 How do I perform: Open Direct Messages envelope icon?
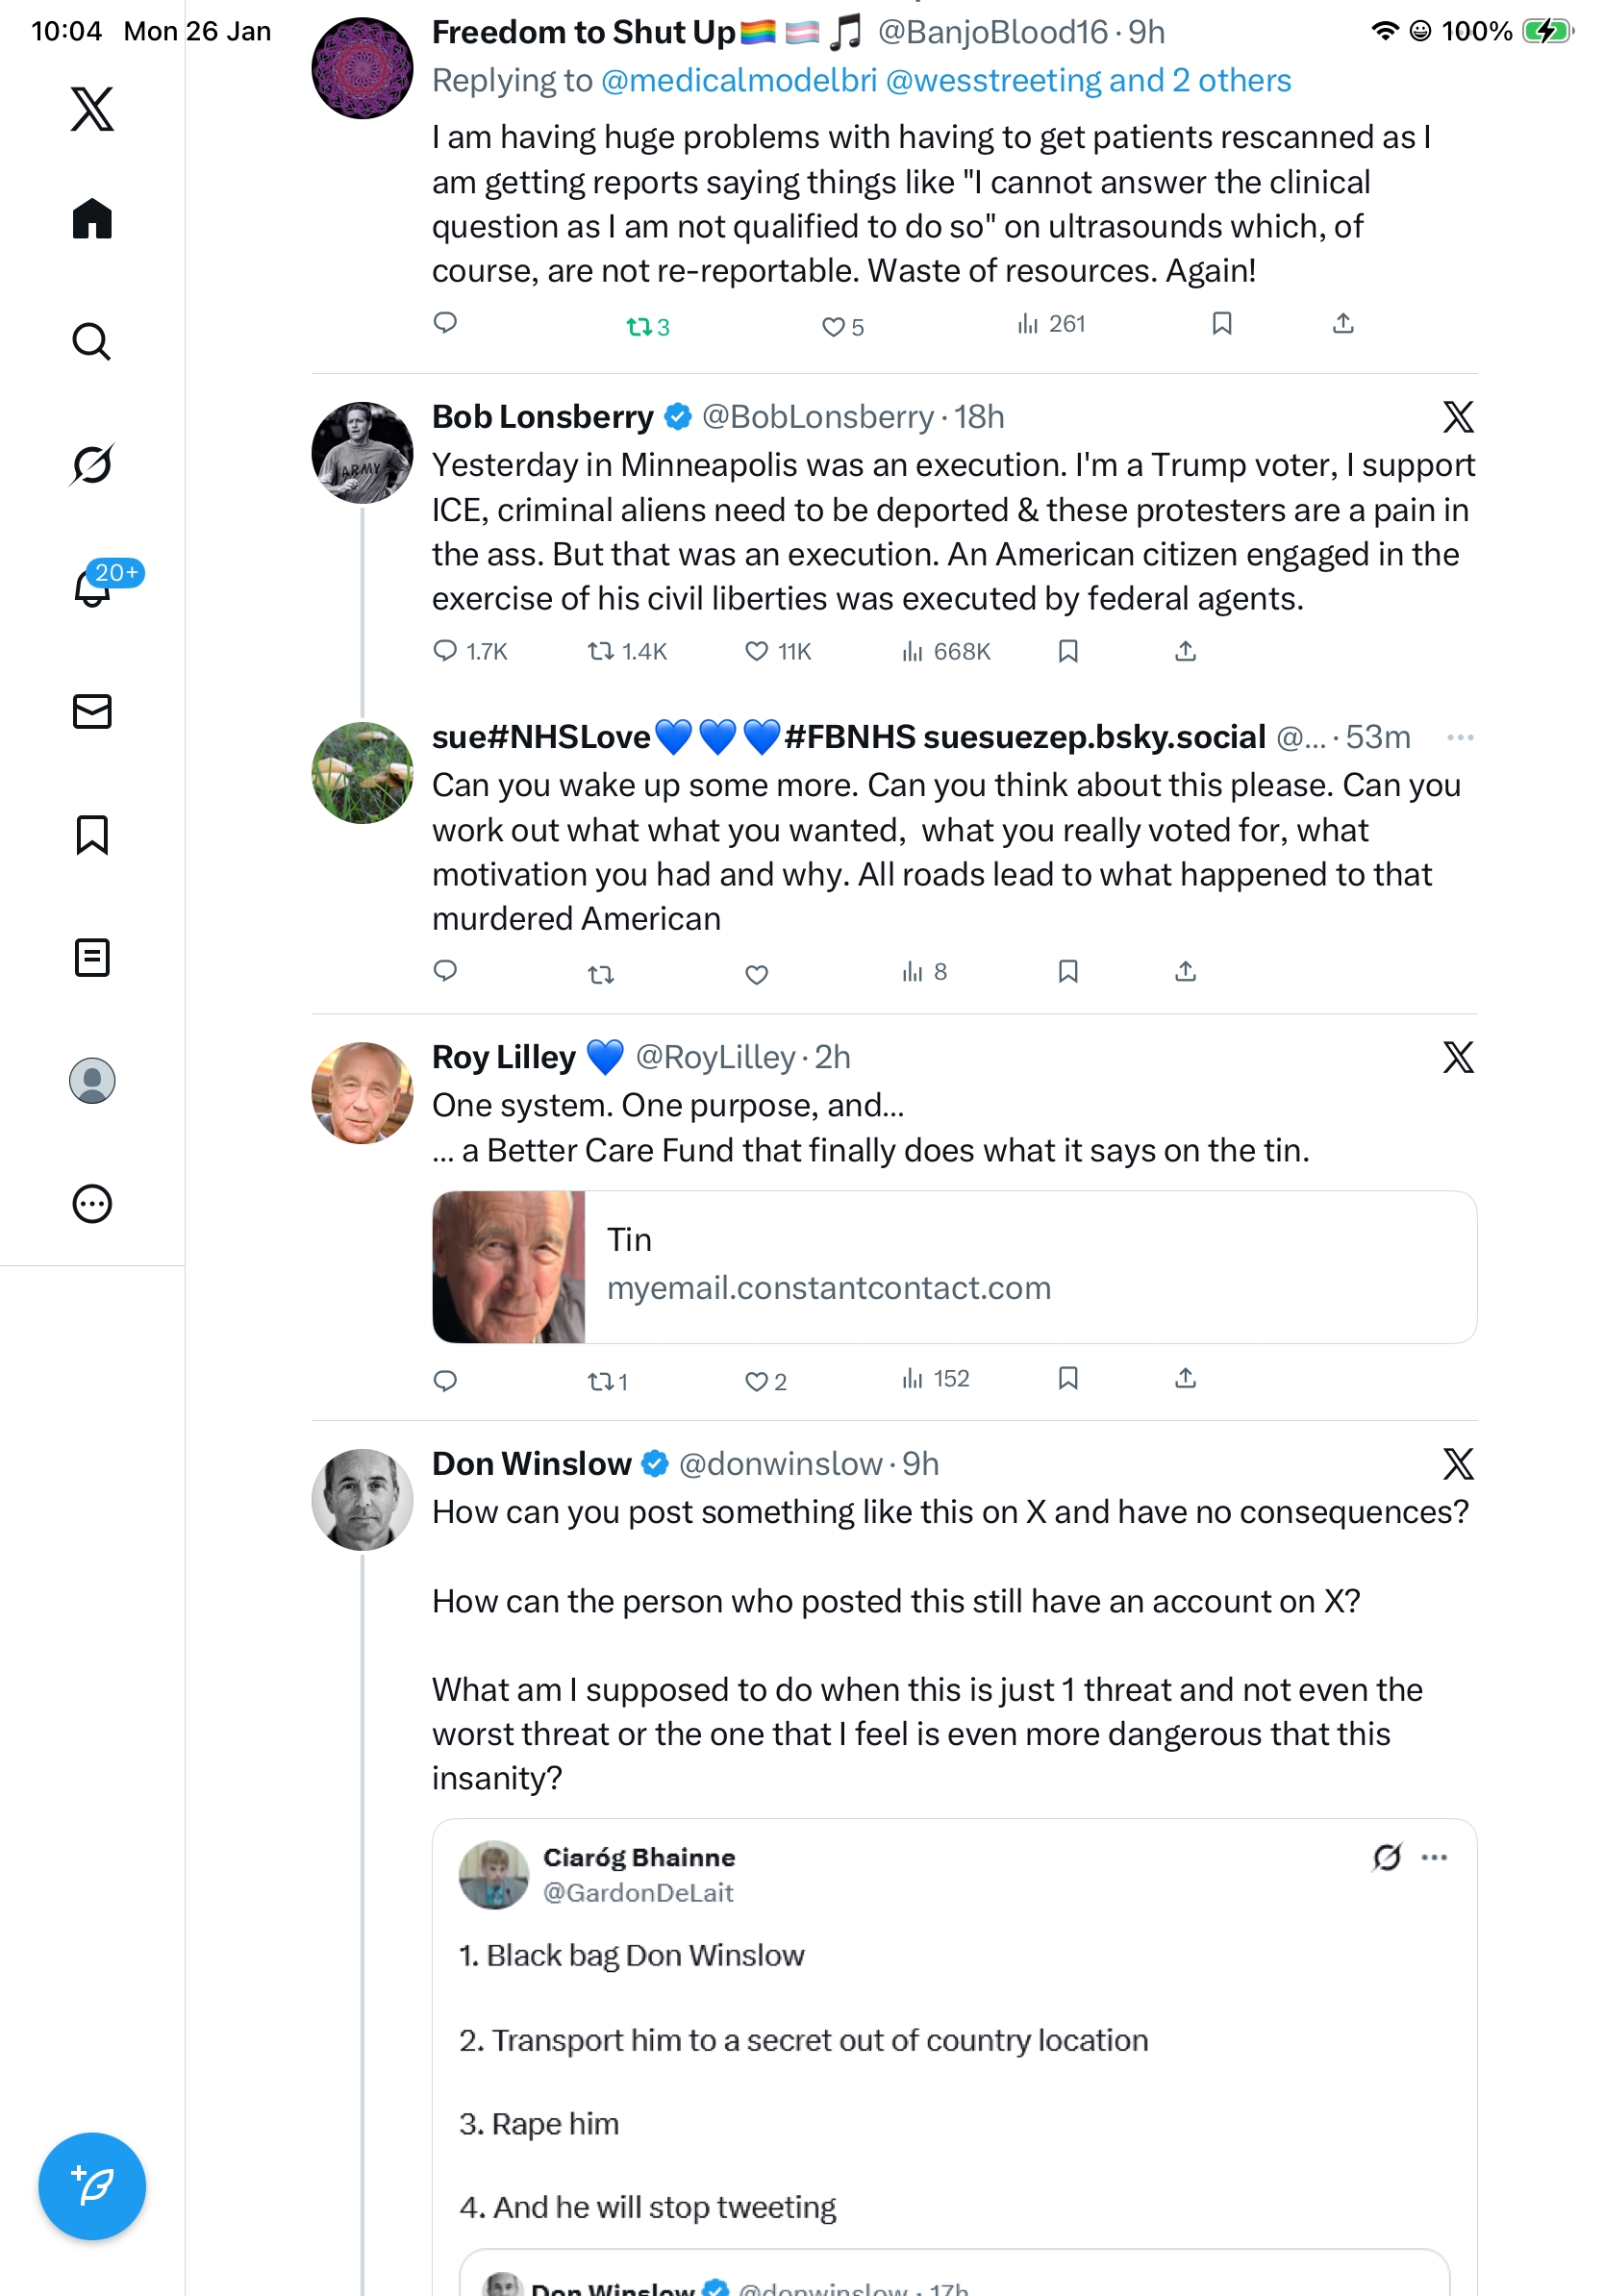(92, 711)
